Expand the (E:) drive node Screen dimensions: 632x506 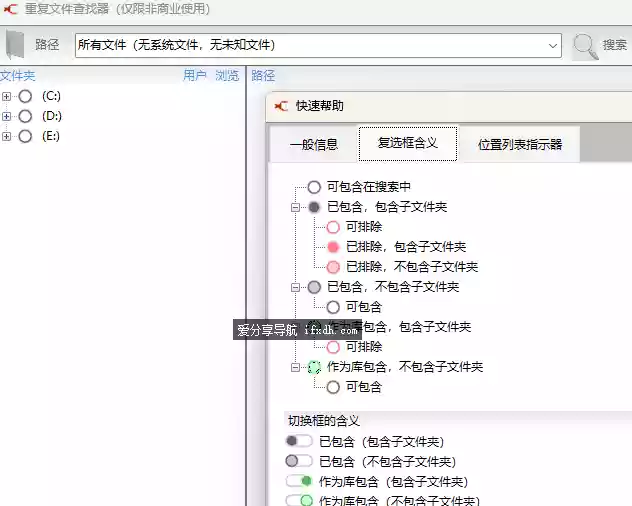[6, 136]
